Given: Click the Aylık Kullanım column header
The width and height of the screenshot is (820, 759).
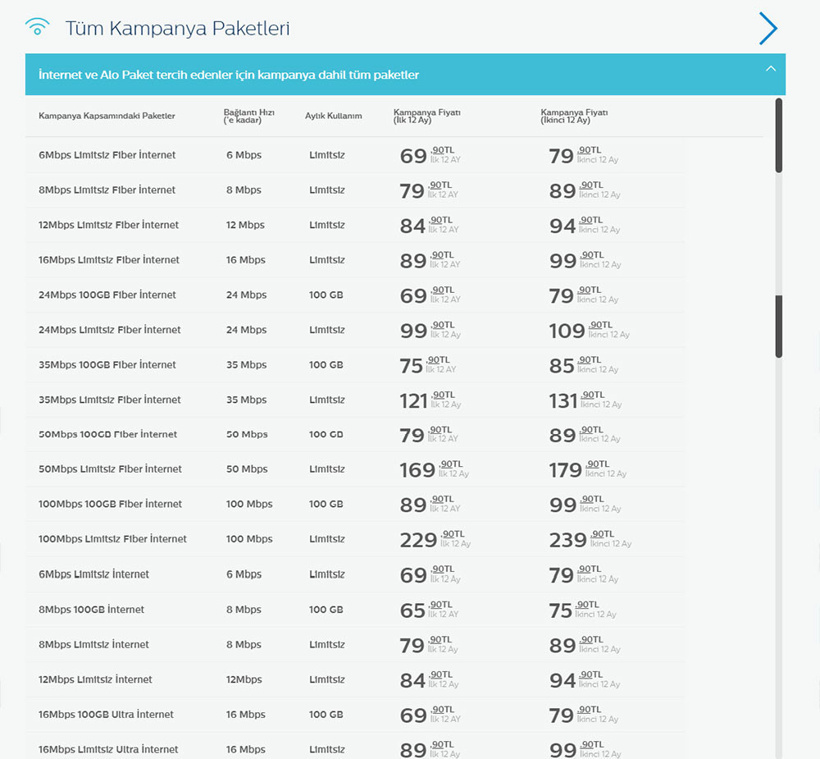Looking at the screenshot, I should [333, 116].
